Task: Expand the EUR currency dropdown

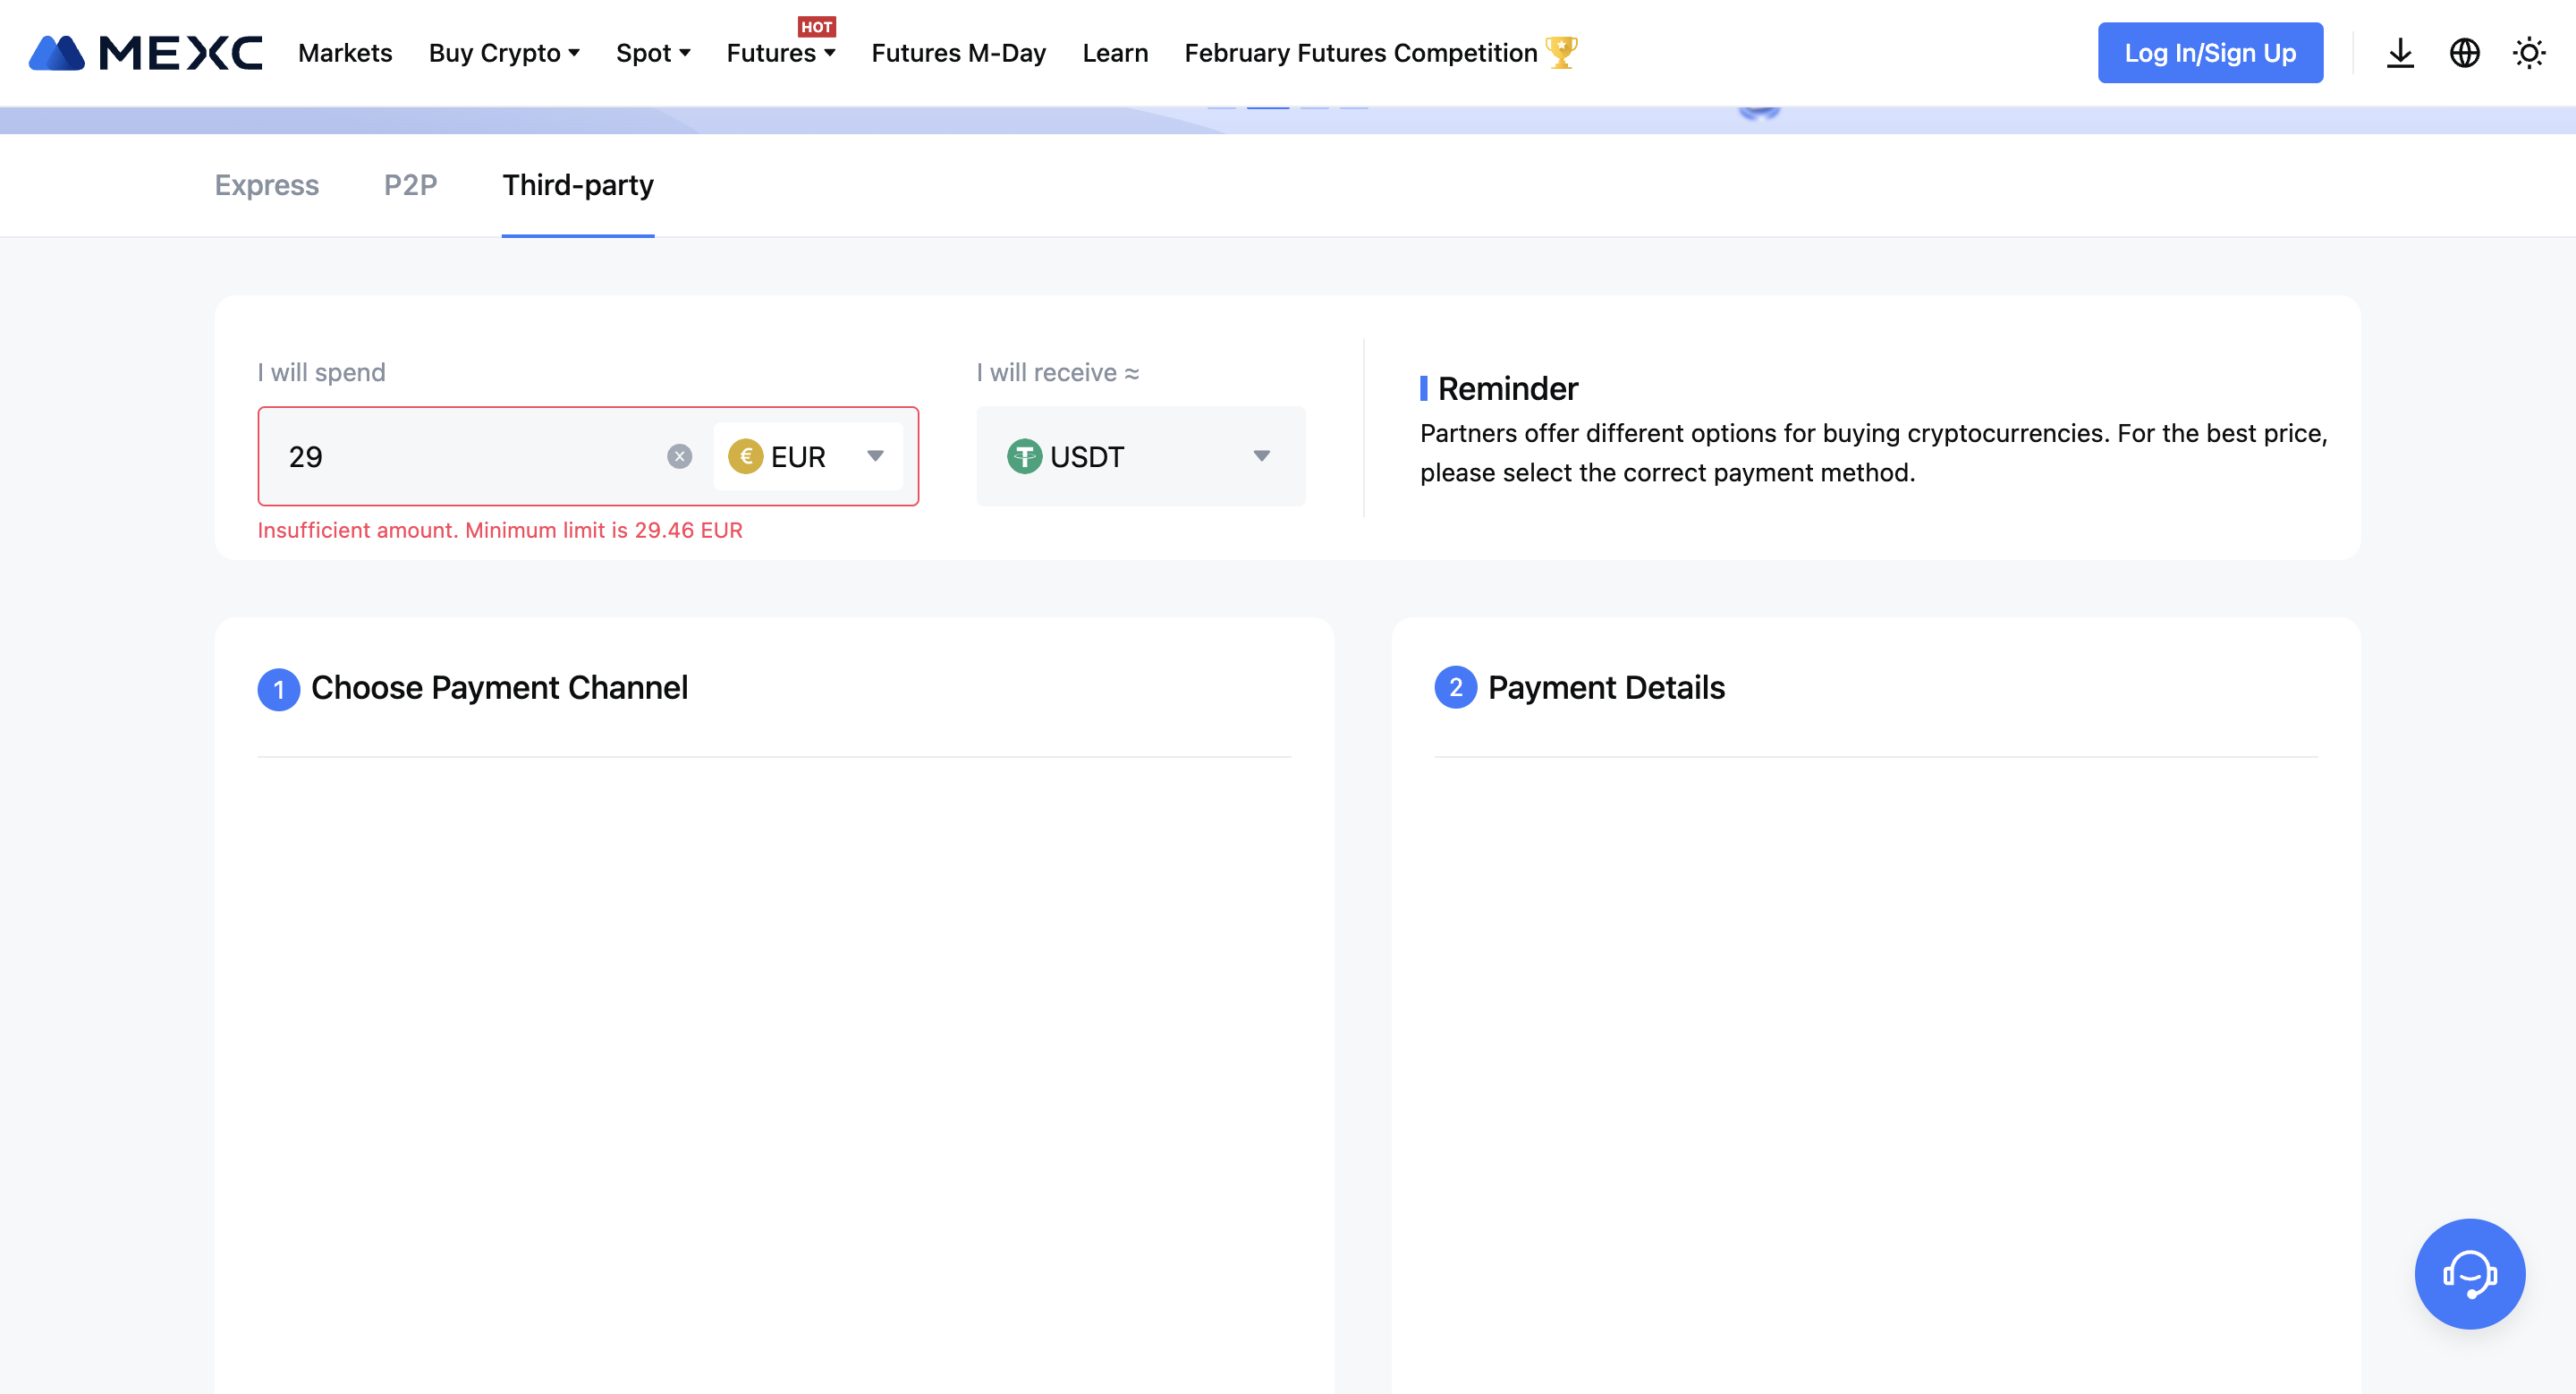Action: coord(877,455)
